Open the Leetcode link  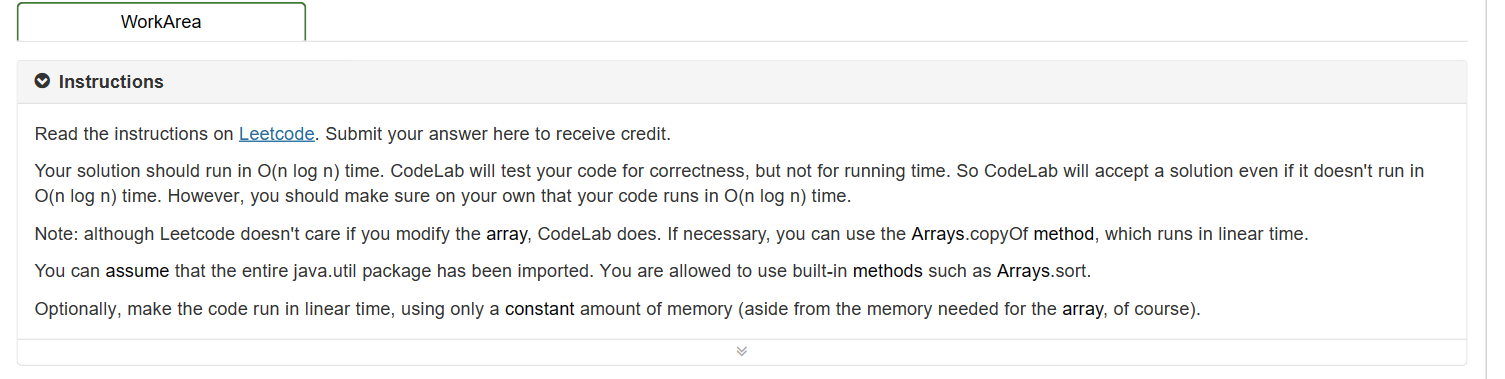pos(277,133)
